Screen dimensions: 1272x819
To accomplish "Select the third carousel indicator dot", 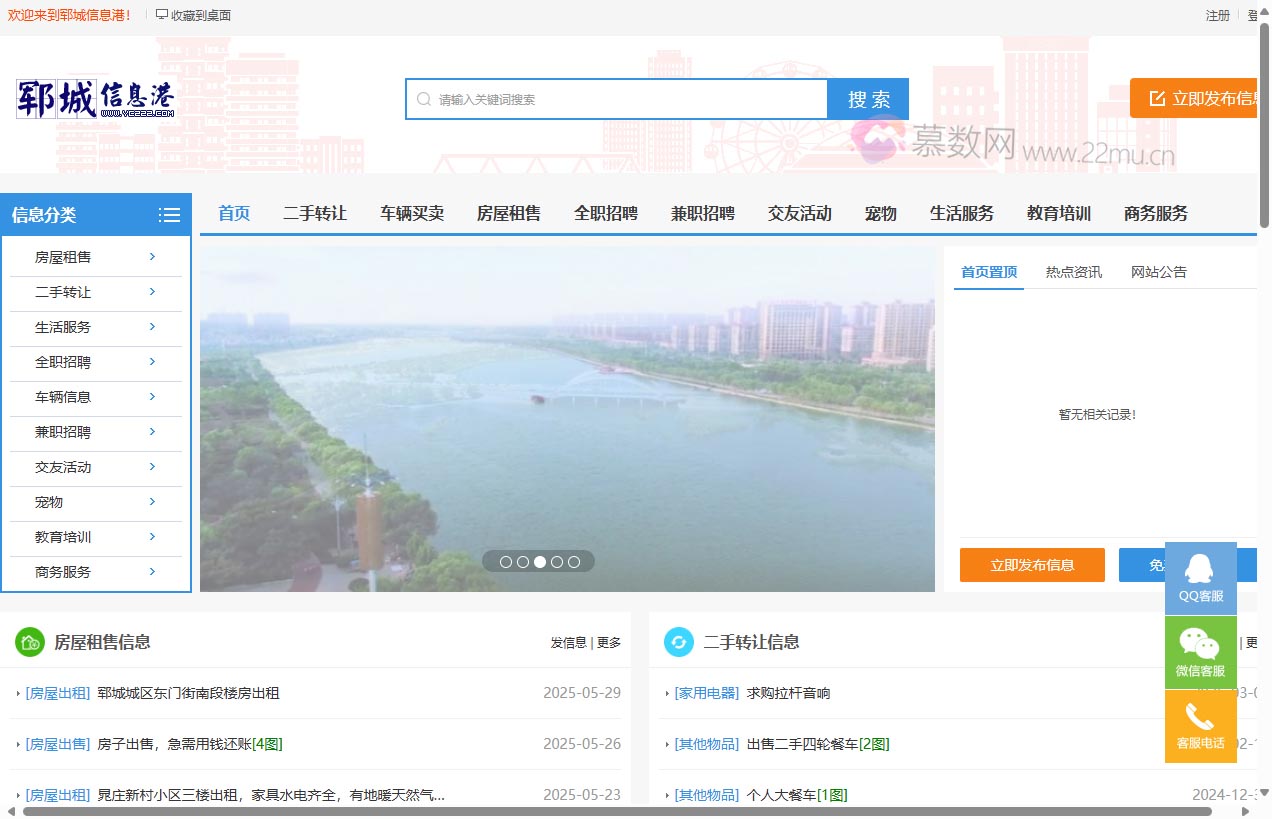I will coord(540,561).
